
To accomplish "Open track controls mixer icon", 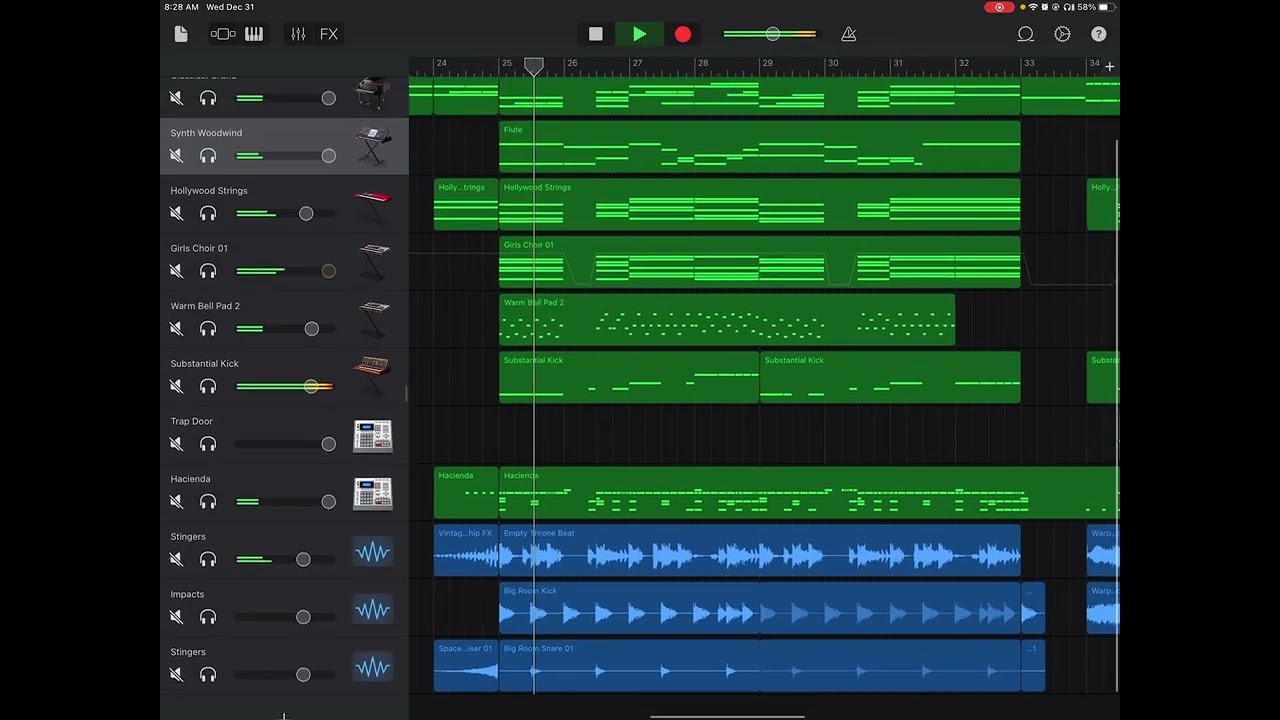I will pos(298,34).
